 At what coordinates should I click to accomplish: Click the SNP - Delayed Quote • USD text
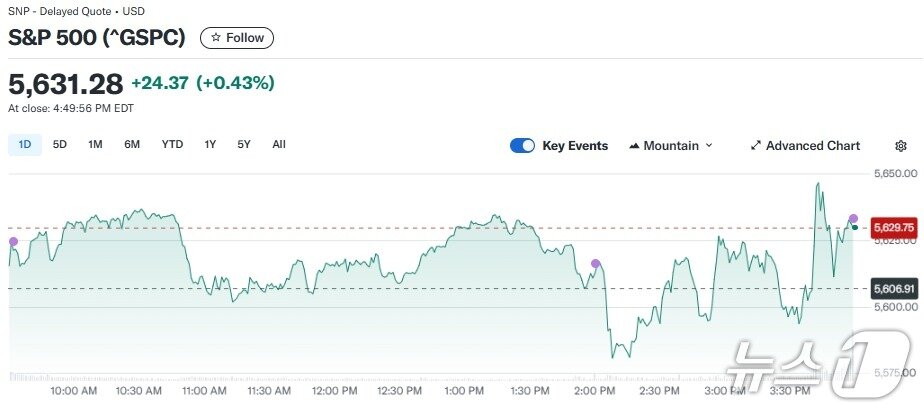tap(77, 11)
